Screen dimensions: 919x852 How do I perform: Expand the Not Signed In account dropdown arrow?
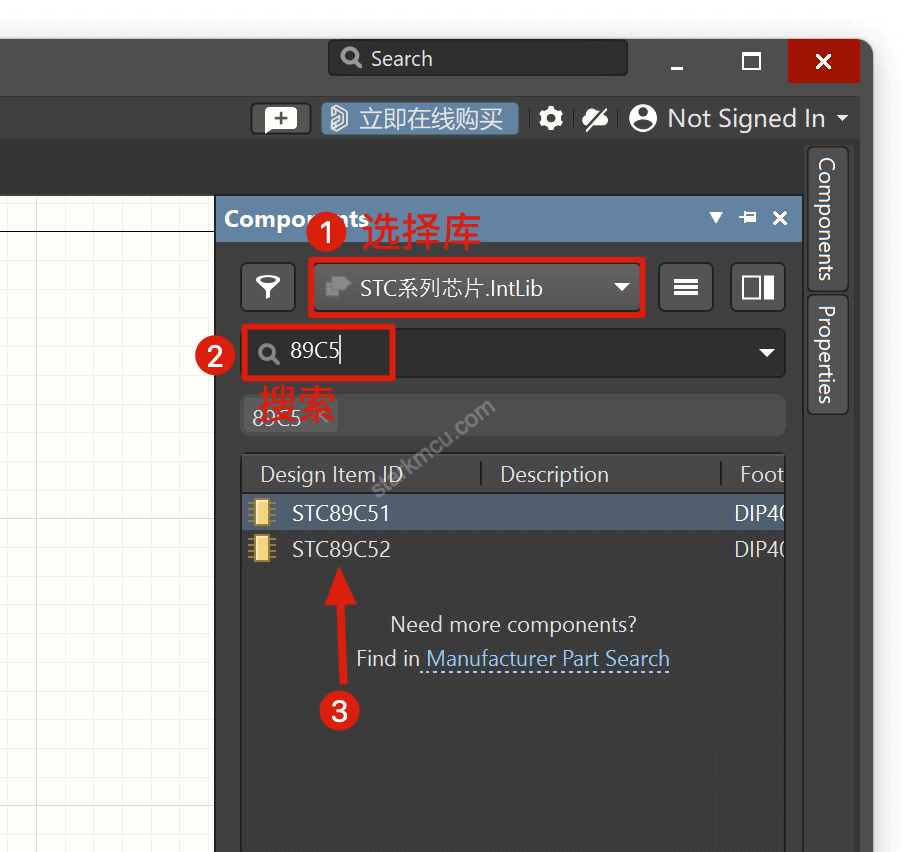(842, 118)
